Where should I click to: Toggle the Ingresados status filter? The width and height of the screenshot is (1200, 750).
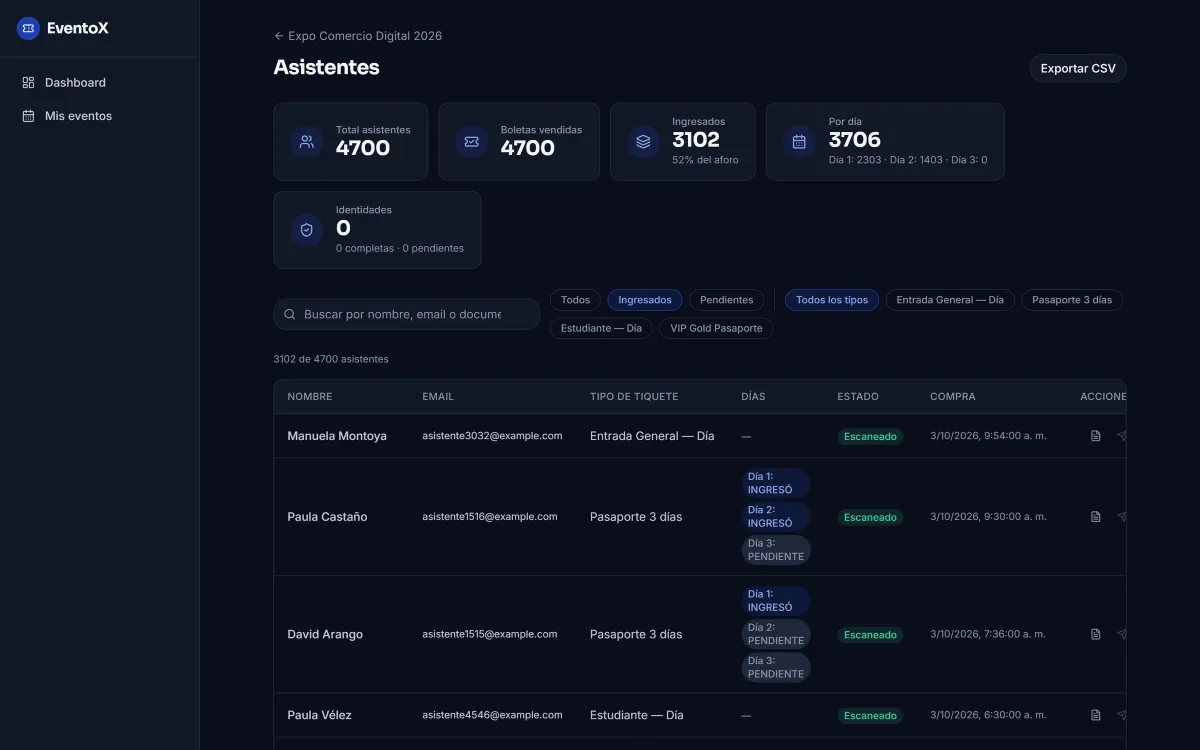coord(645,300)
